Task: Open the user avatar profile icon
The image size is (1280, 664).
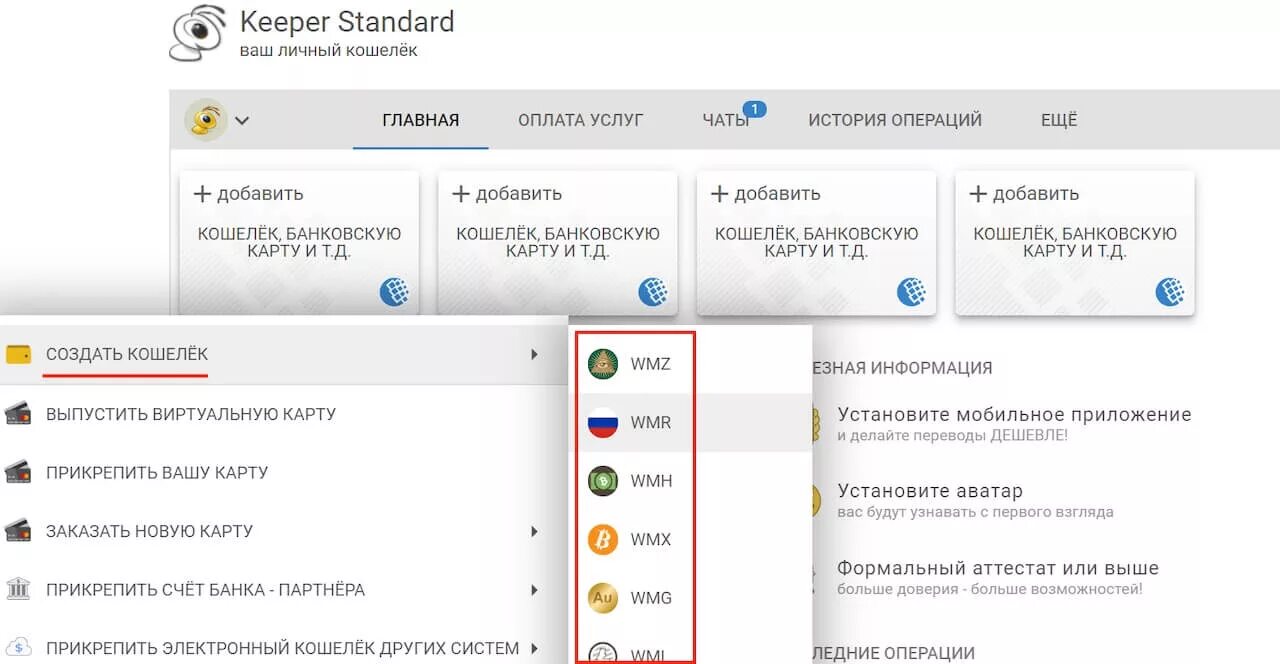Action: (x=206, y=120)
